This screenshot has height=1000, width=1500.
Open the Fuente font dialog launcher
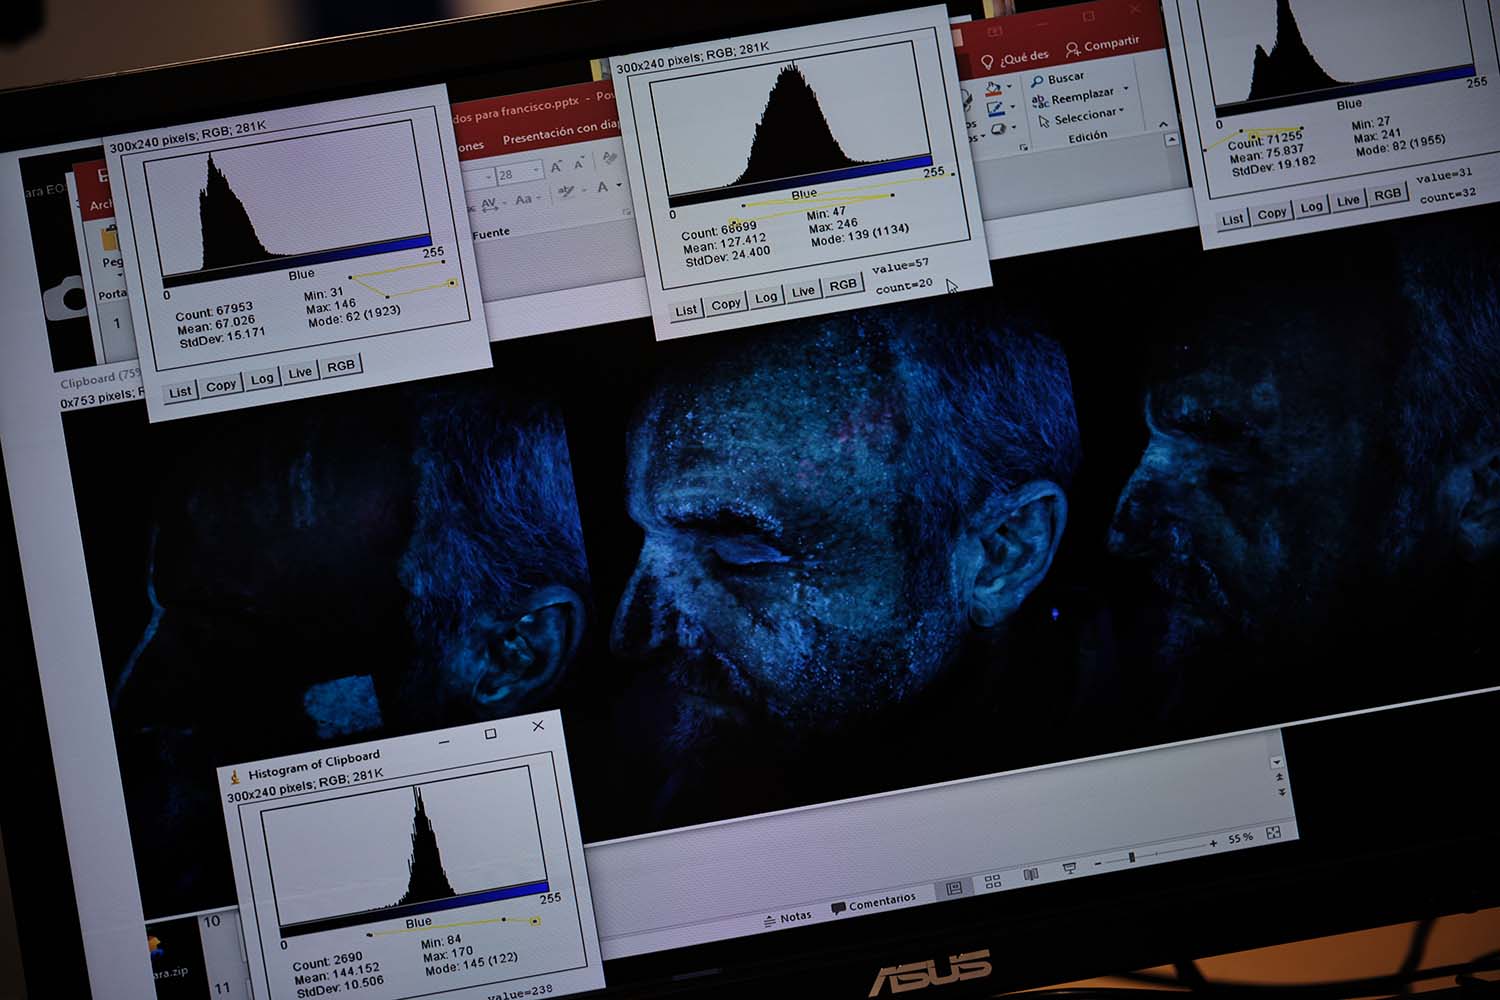[627, 212]
